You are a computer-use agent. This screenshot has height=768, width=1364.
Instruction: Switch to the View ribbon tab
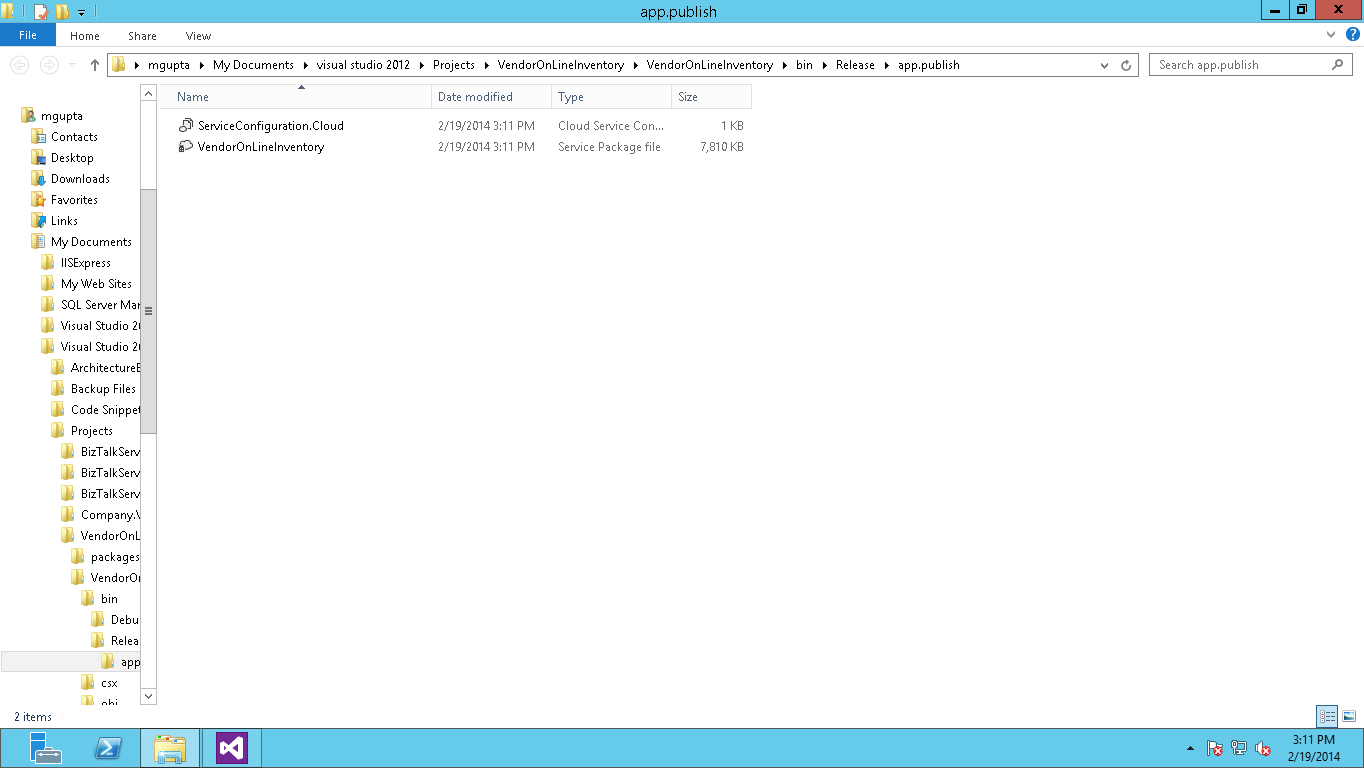[198, 36]
